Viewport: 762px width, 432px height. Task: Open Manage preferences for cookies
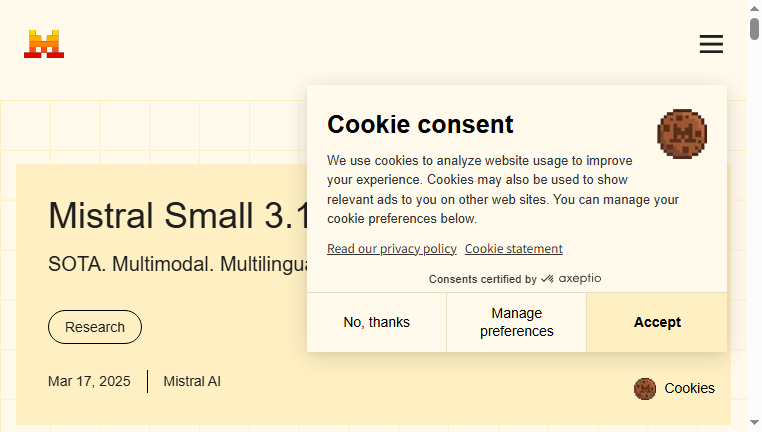[517, 322]
